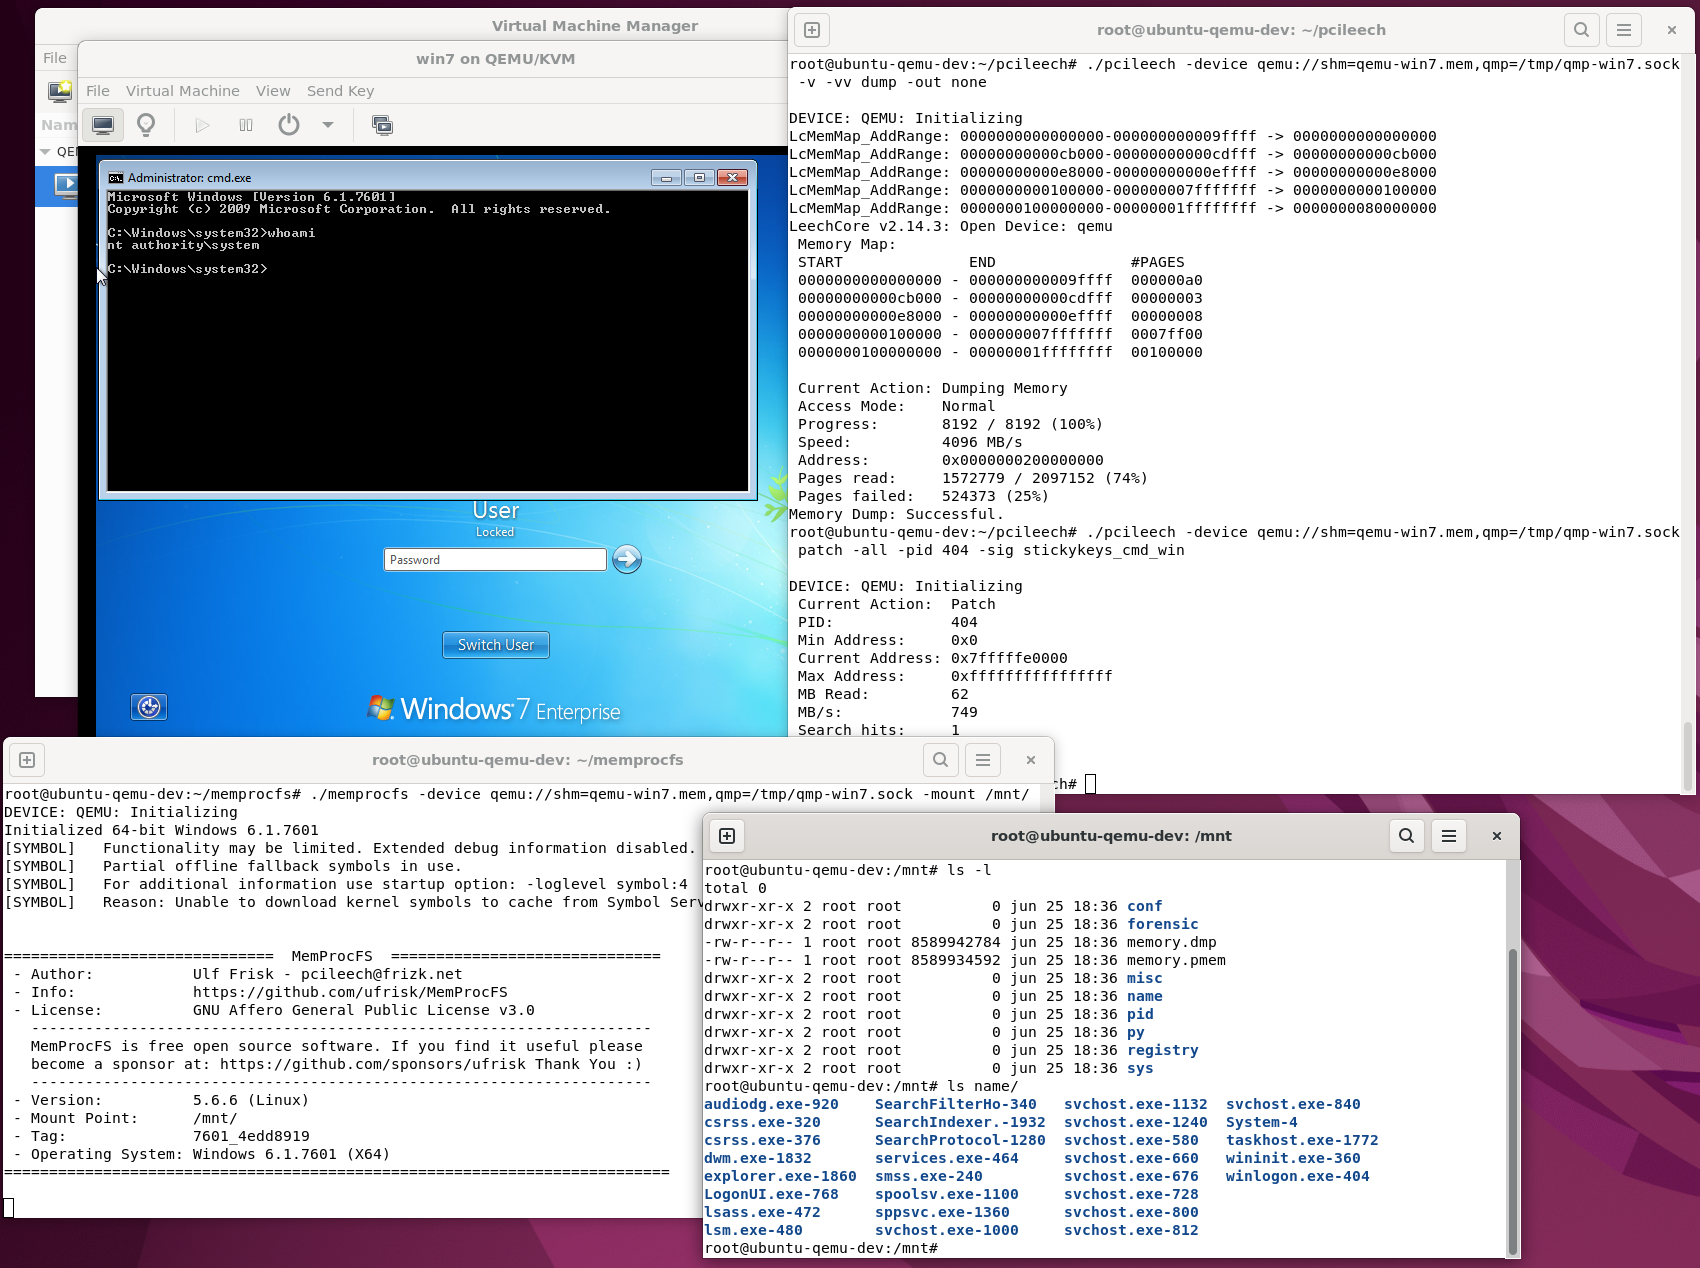Click 'LogonUI.exe-768' in the name listing
The height and width of the screenshot is (1268, 1700).
771,1194
